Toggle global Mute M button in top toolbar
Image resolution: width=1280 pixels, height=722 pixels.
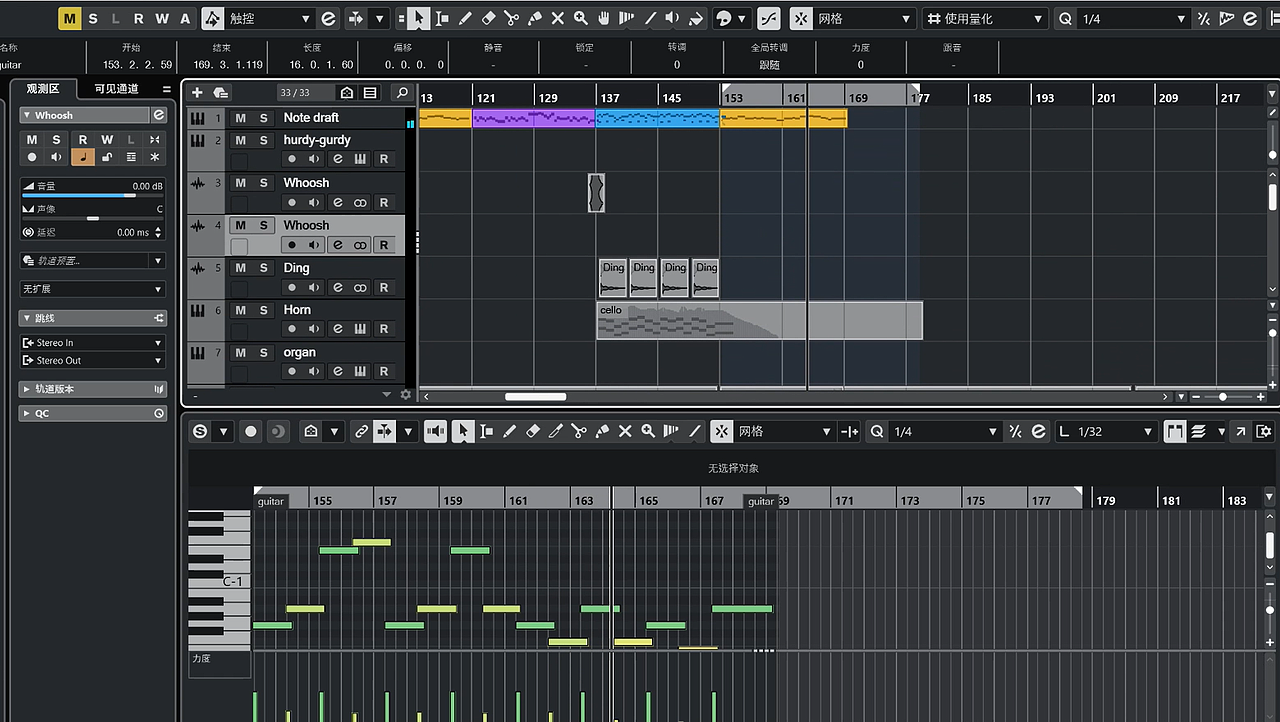(x=70, y=18)
